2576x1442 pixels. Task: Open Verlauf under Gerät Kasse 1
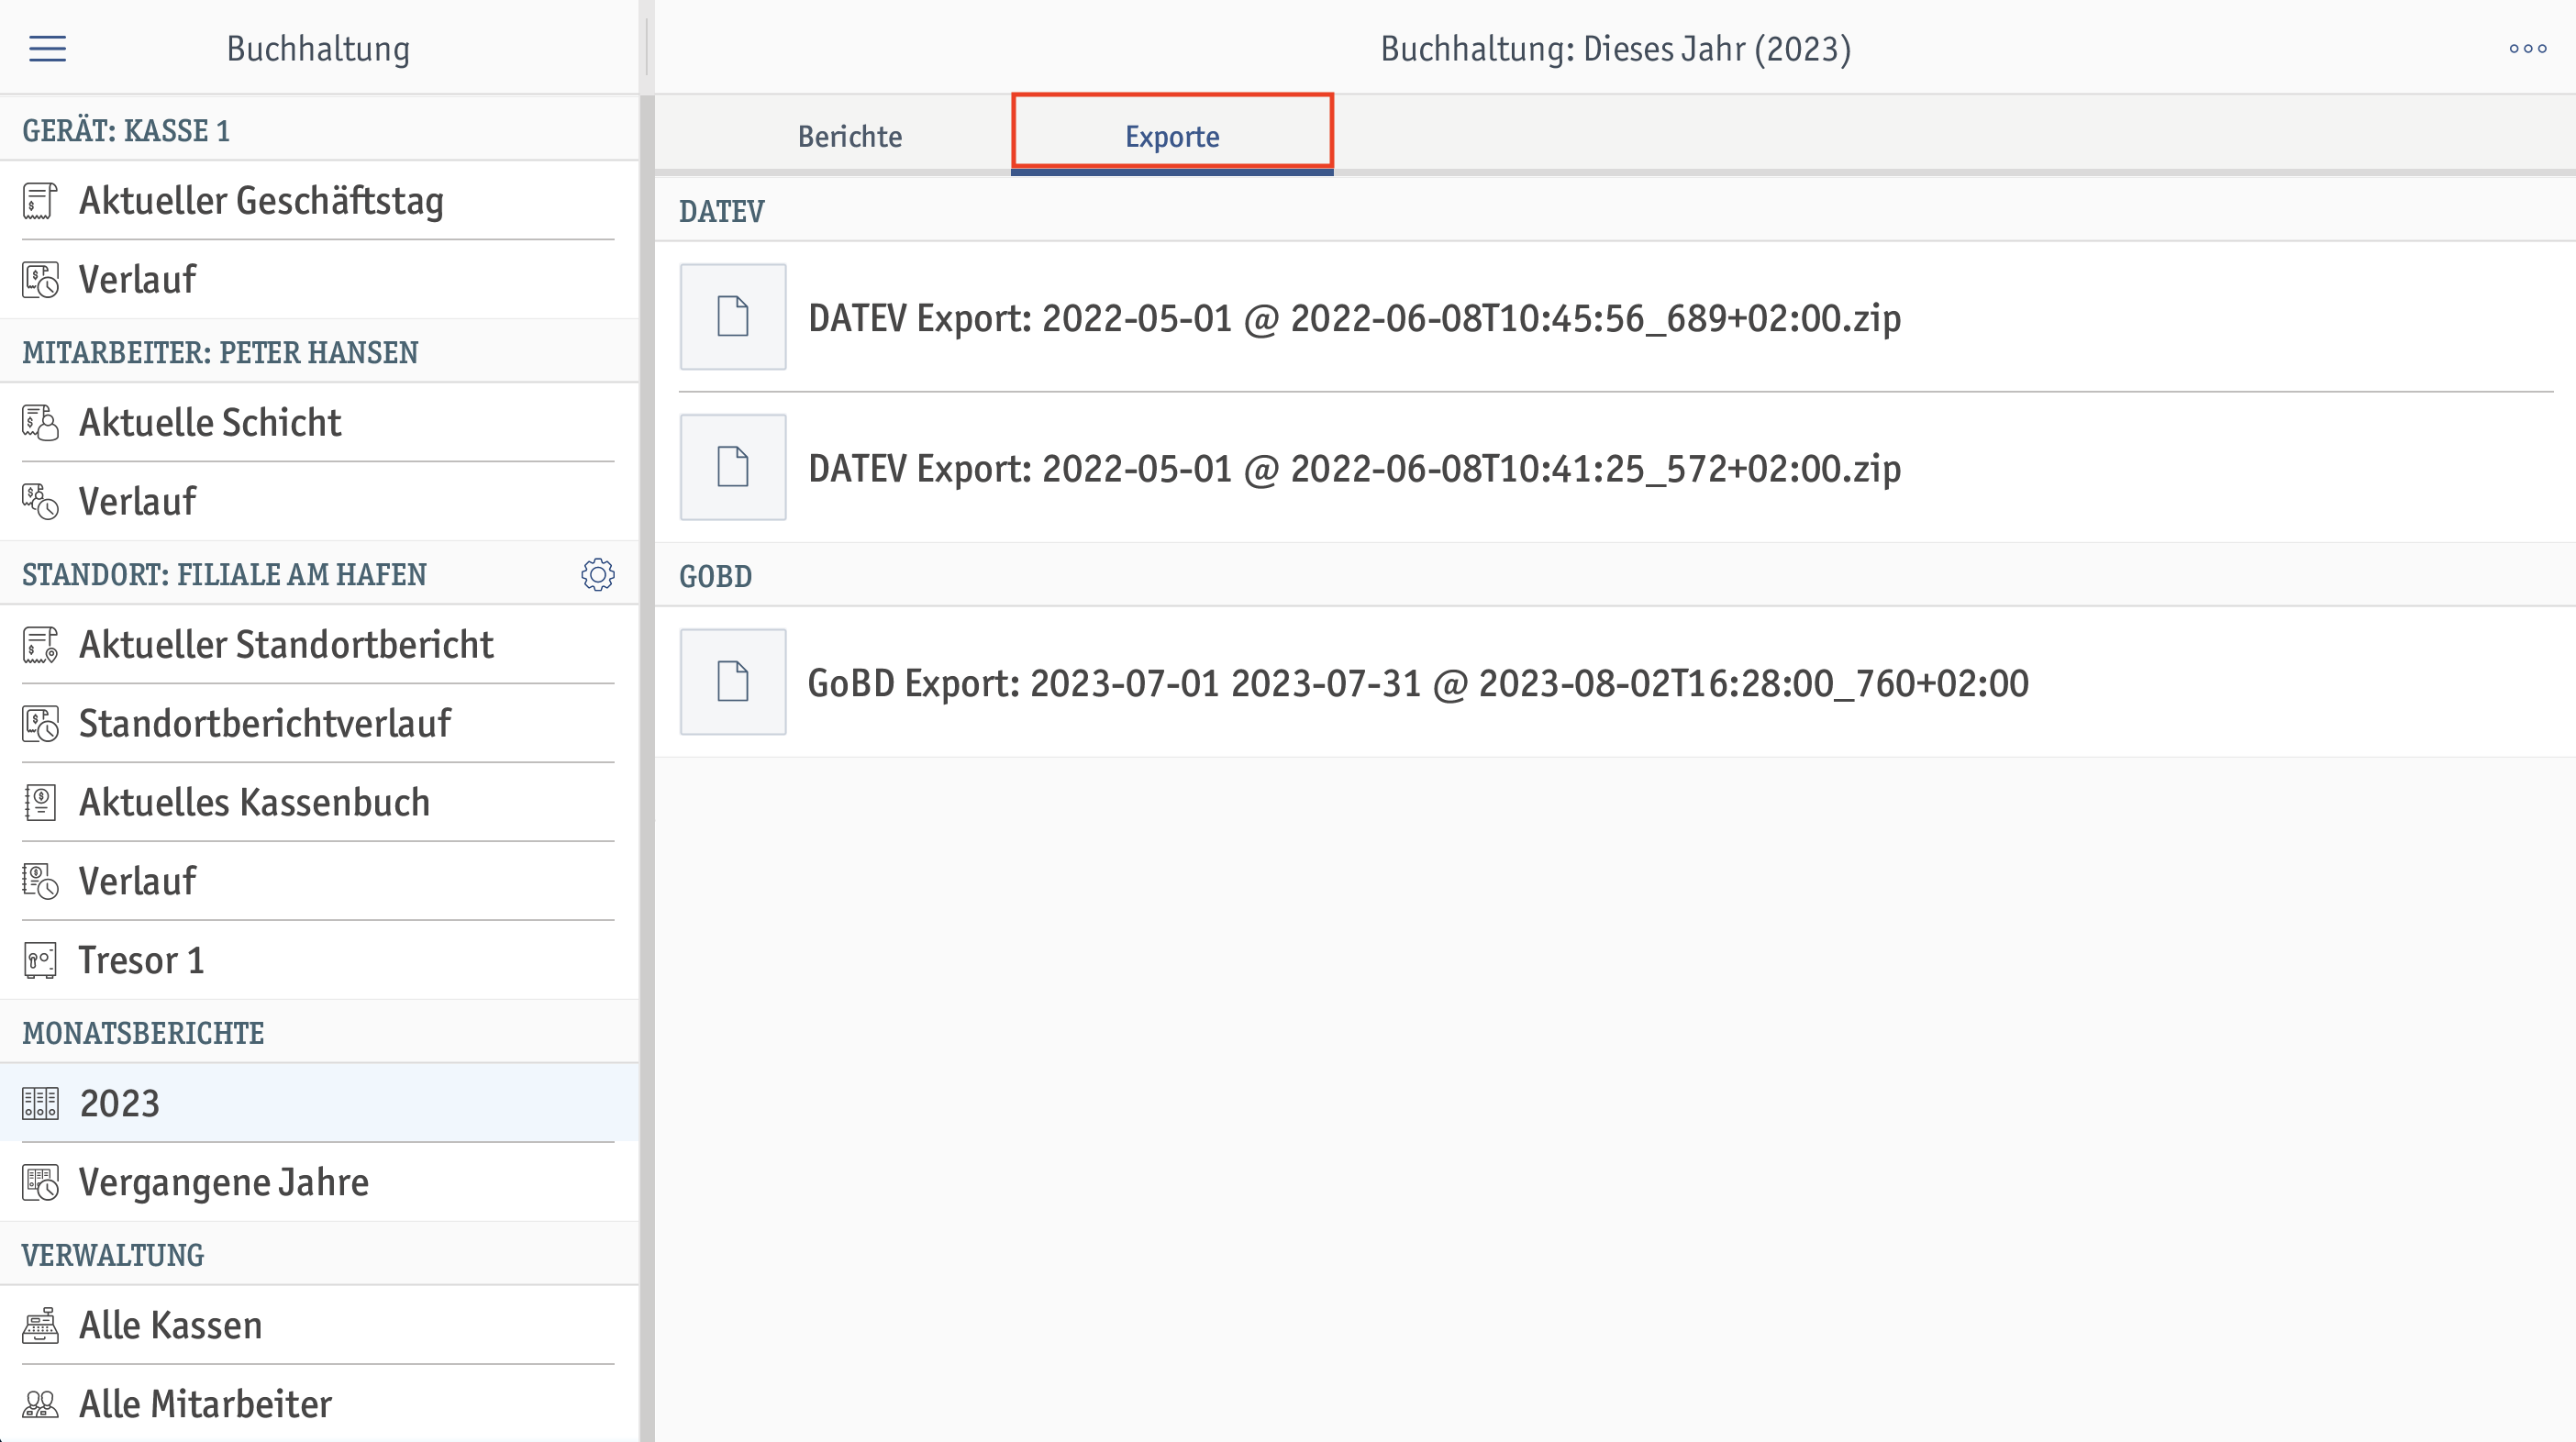pos(319,280)
